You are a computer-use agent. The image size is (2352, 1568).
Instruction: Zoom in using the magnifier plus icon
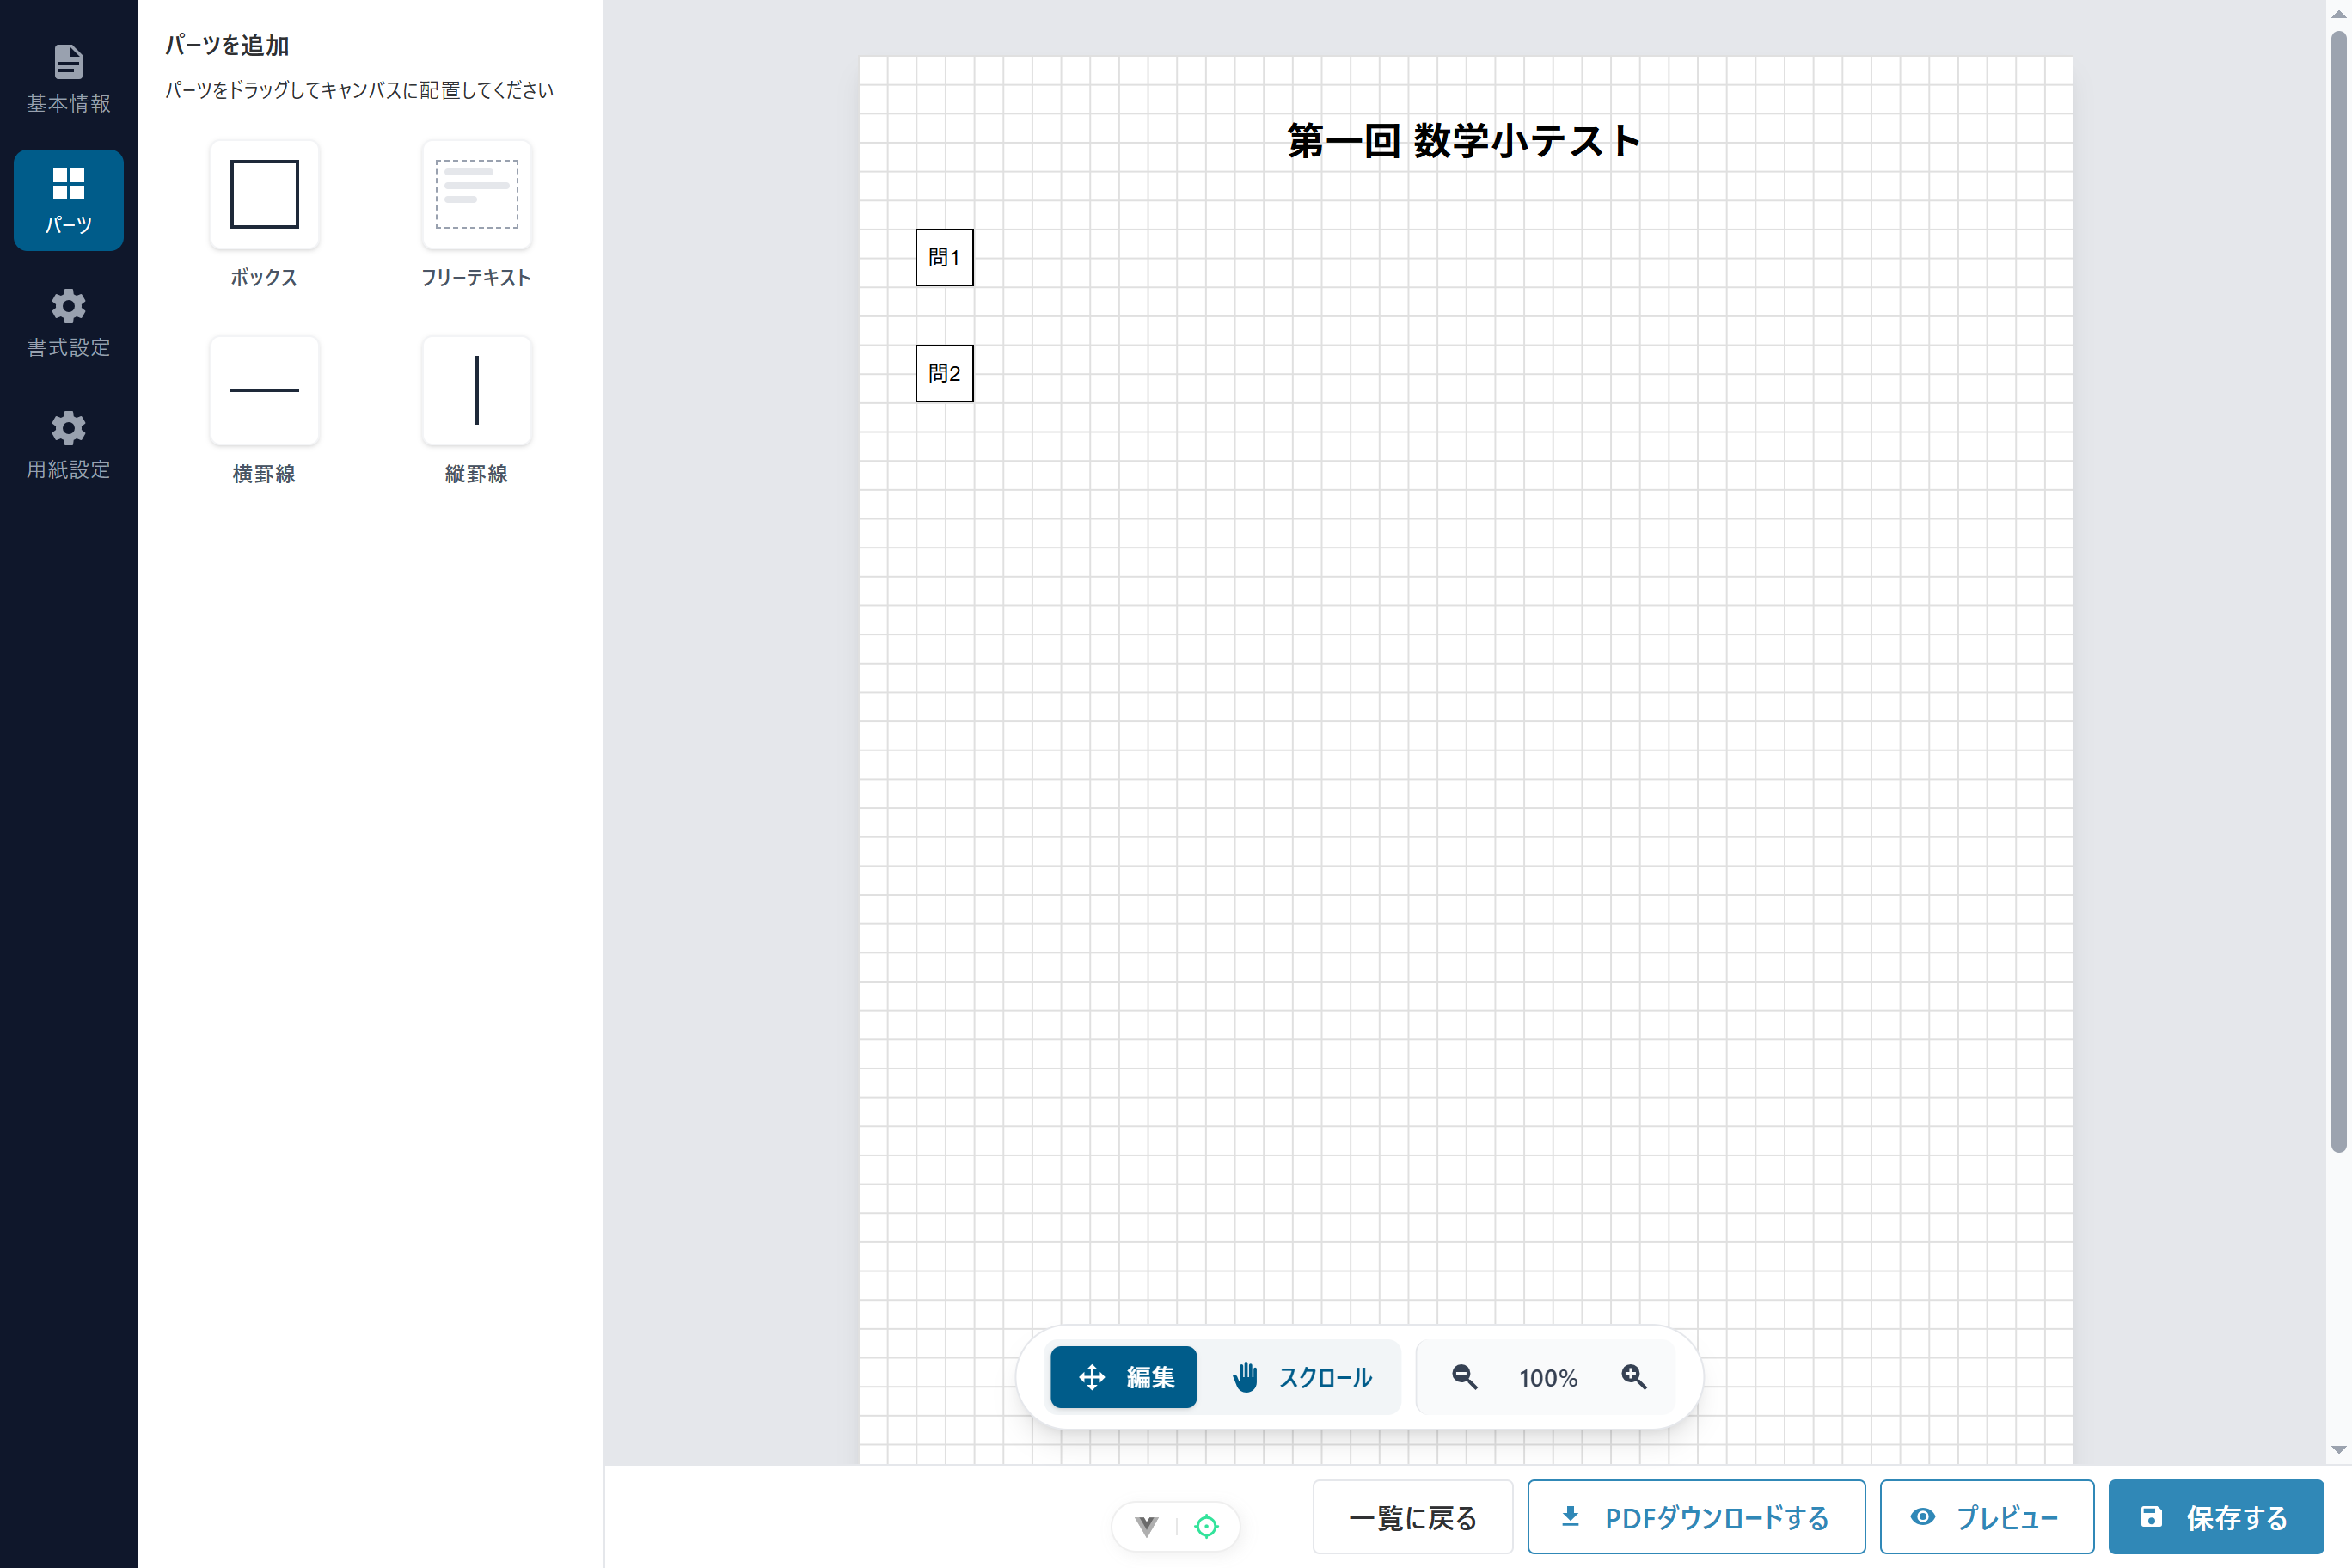(x=1633, y=1376)
